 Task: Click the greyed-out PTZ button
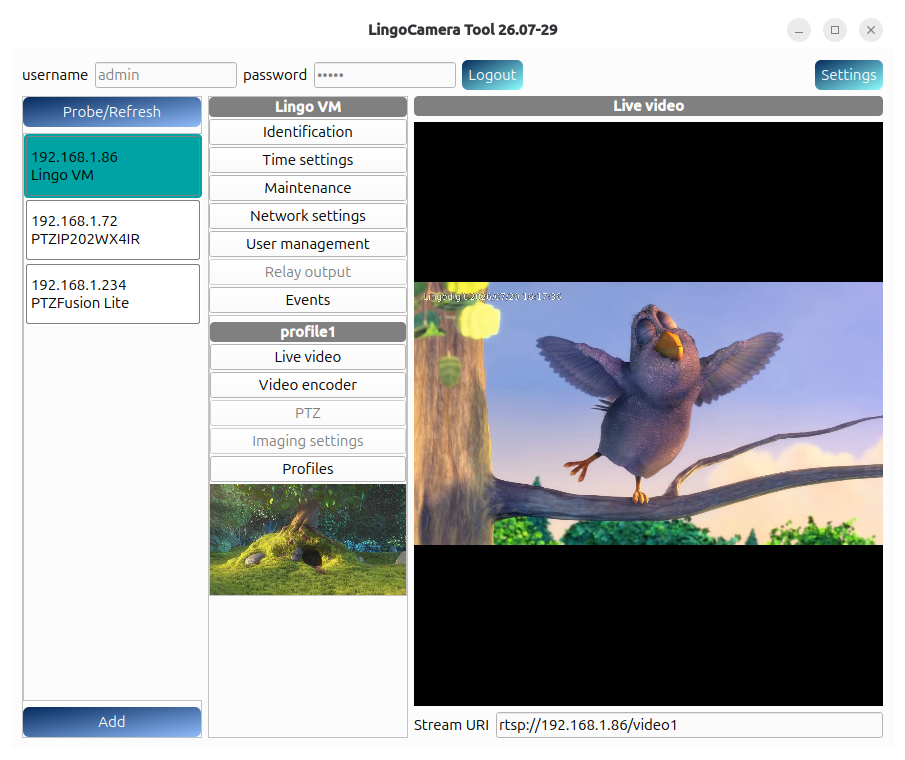[308, 413]
